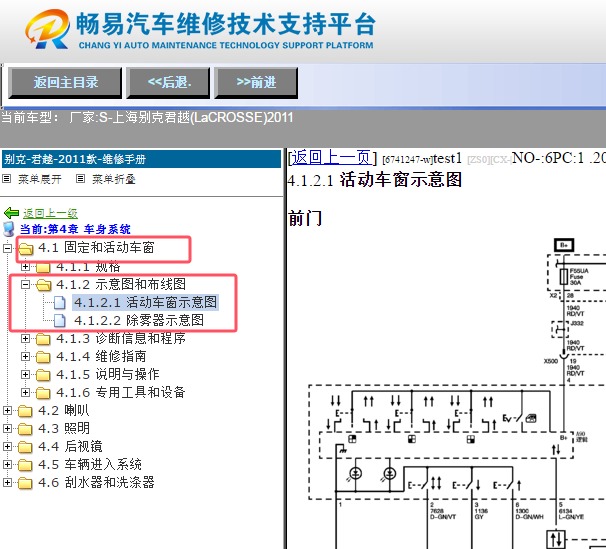
Task: Click the open folder icon for 4.1.2
Action: (43, 285)
